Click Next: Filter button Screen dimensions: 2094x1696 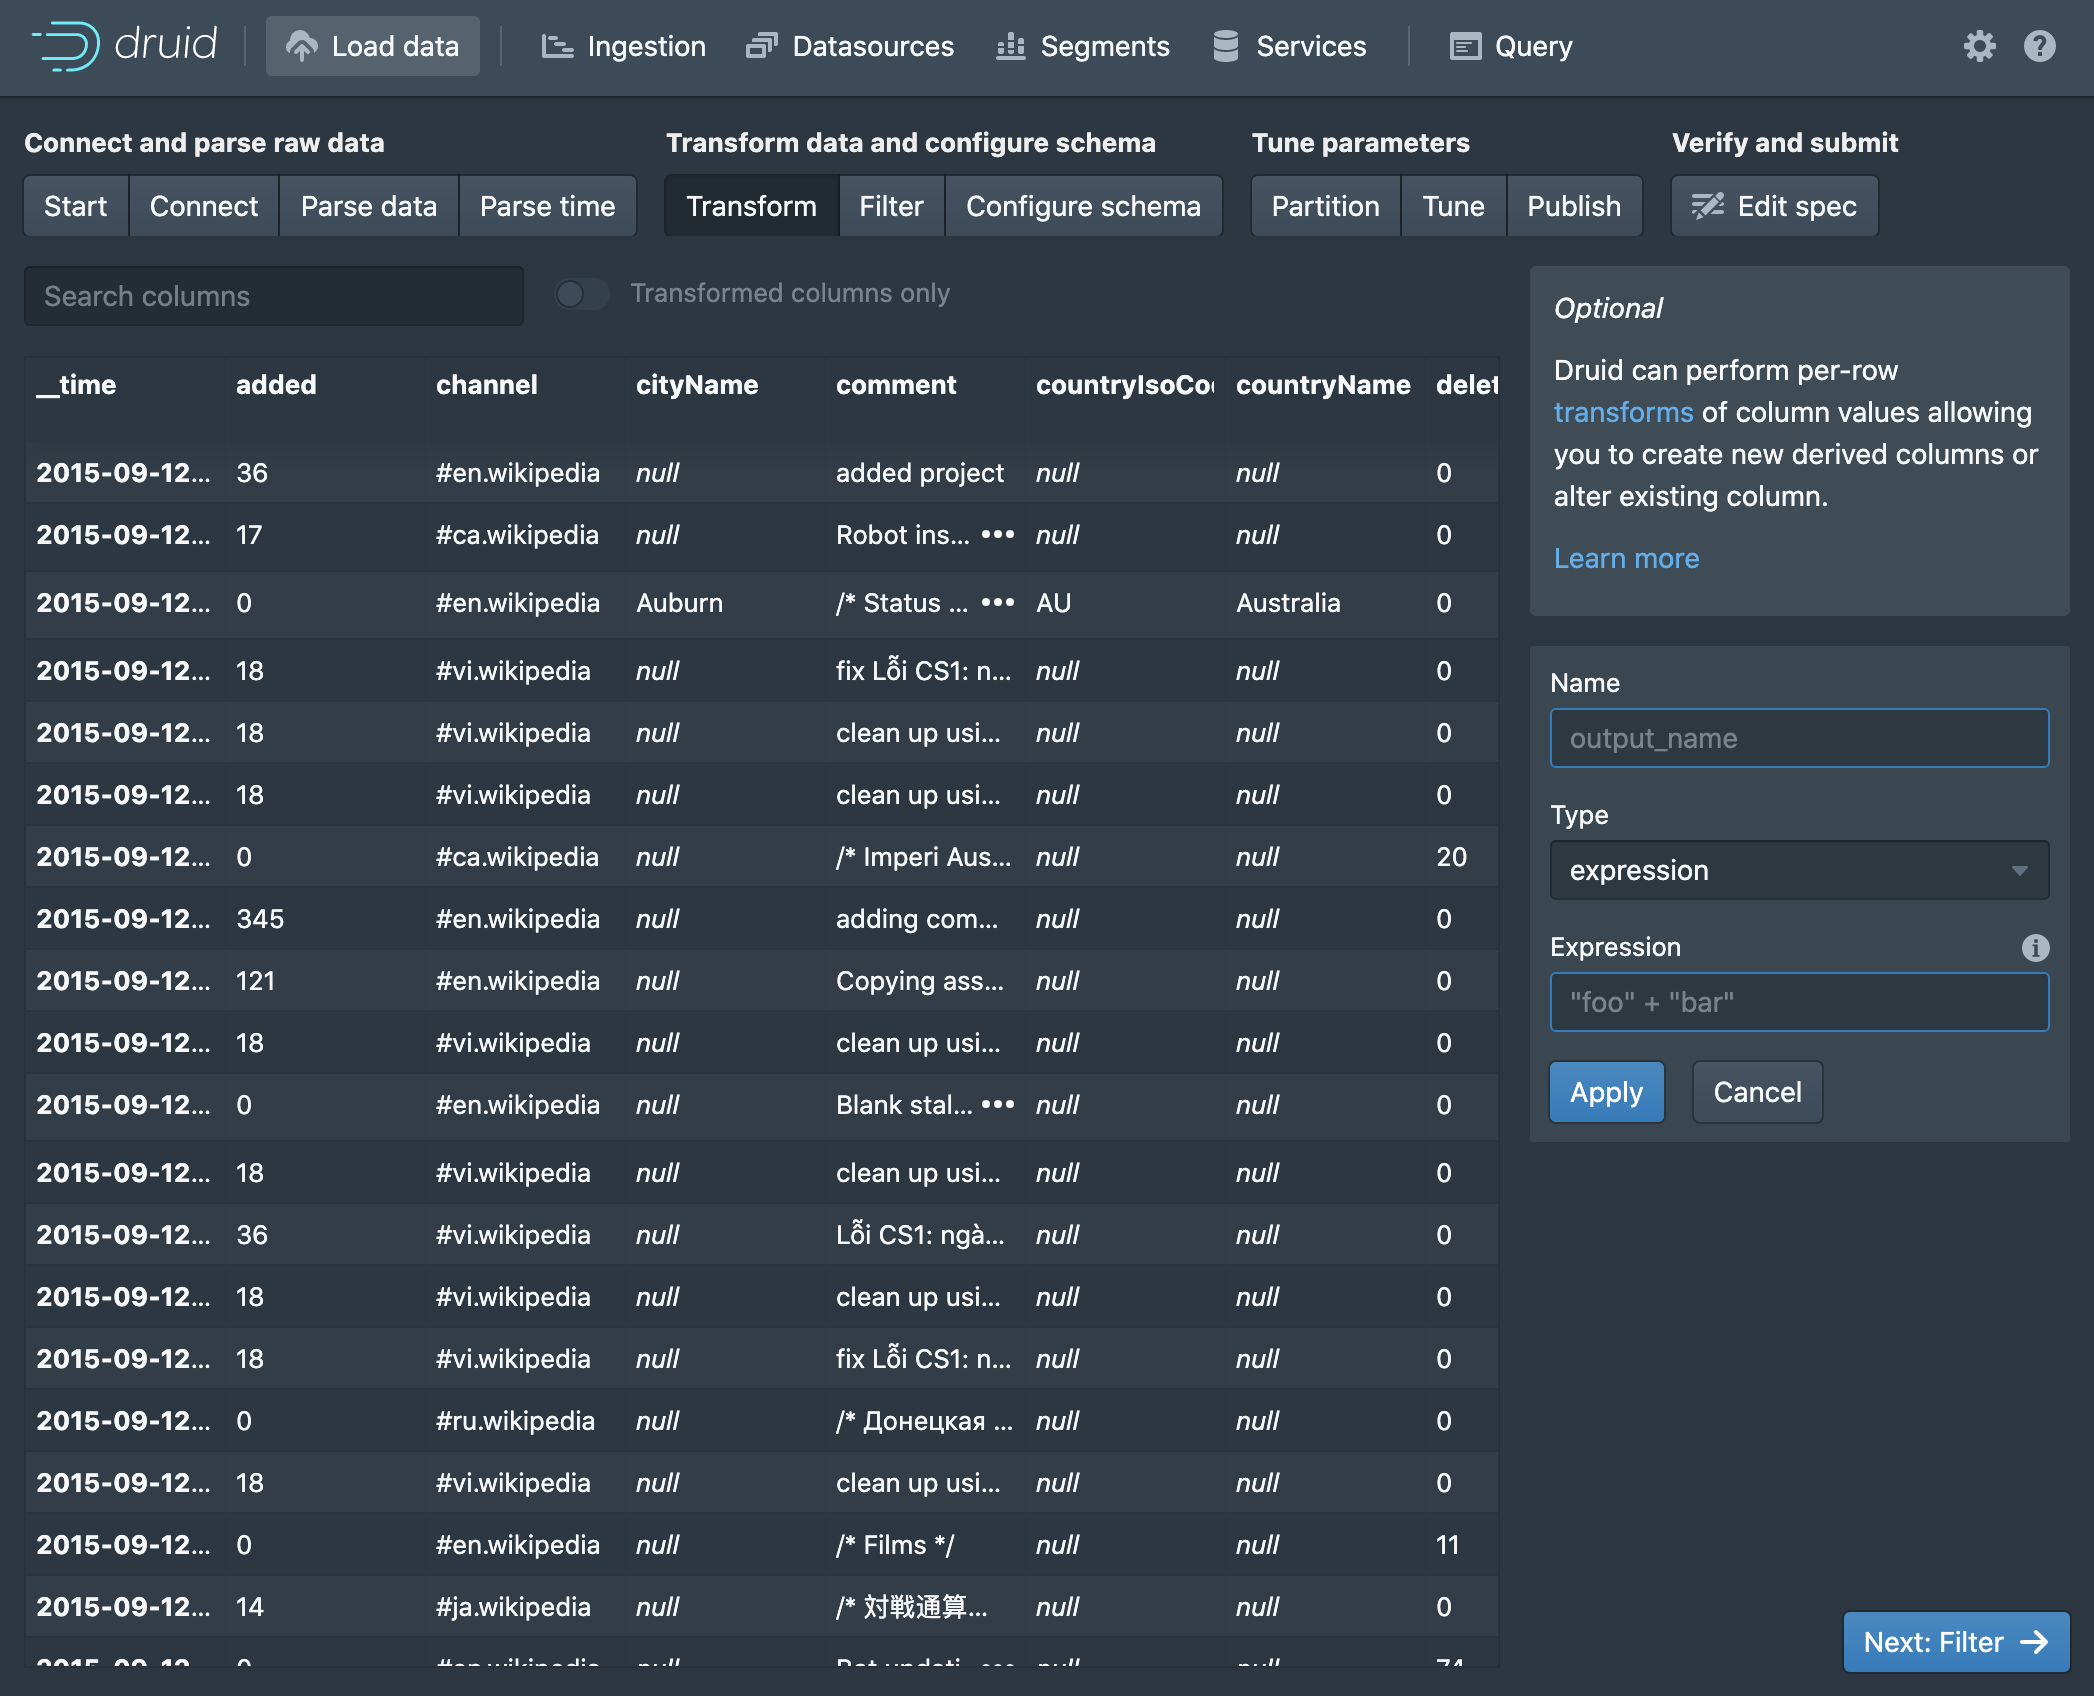point(1955,1642)
